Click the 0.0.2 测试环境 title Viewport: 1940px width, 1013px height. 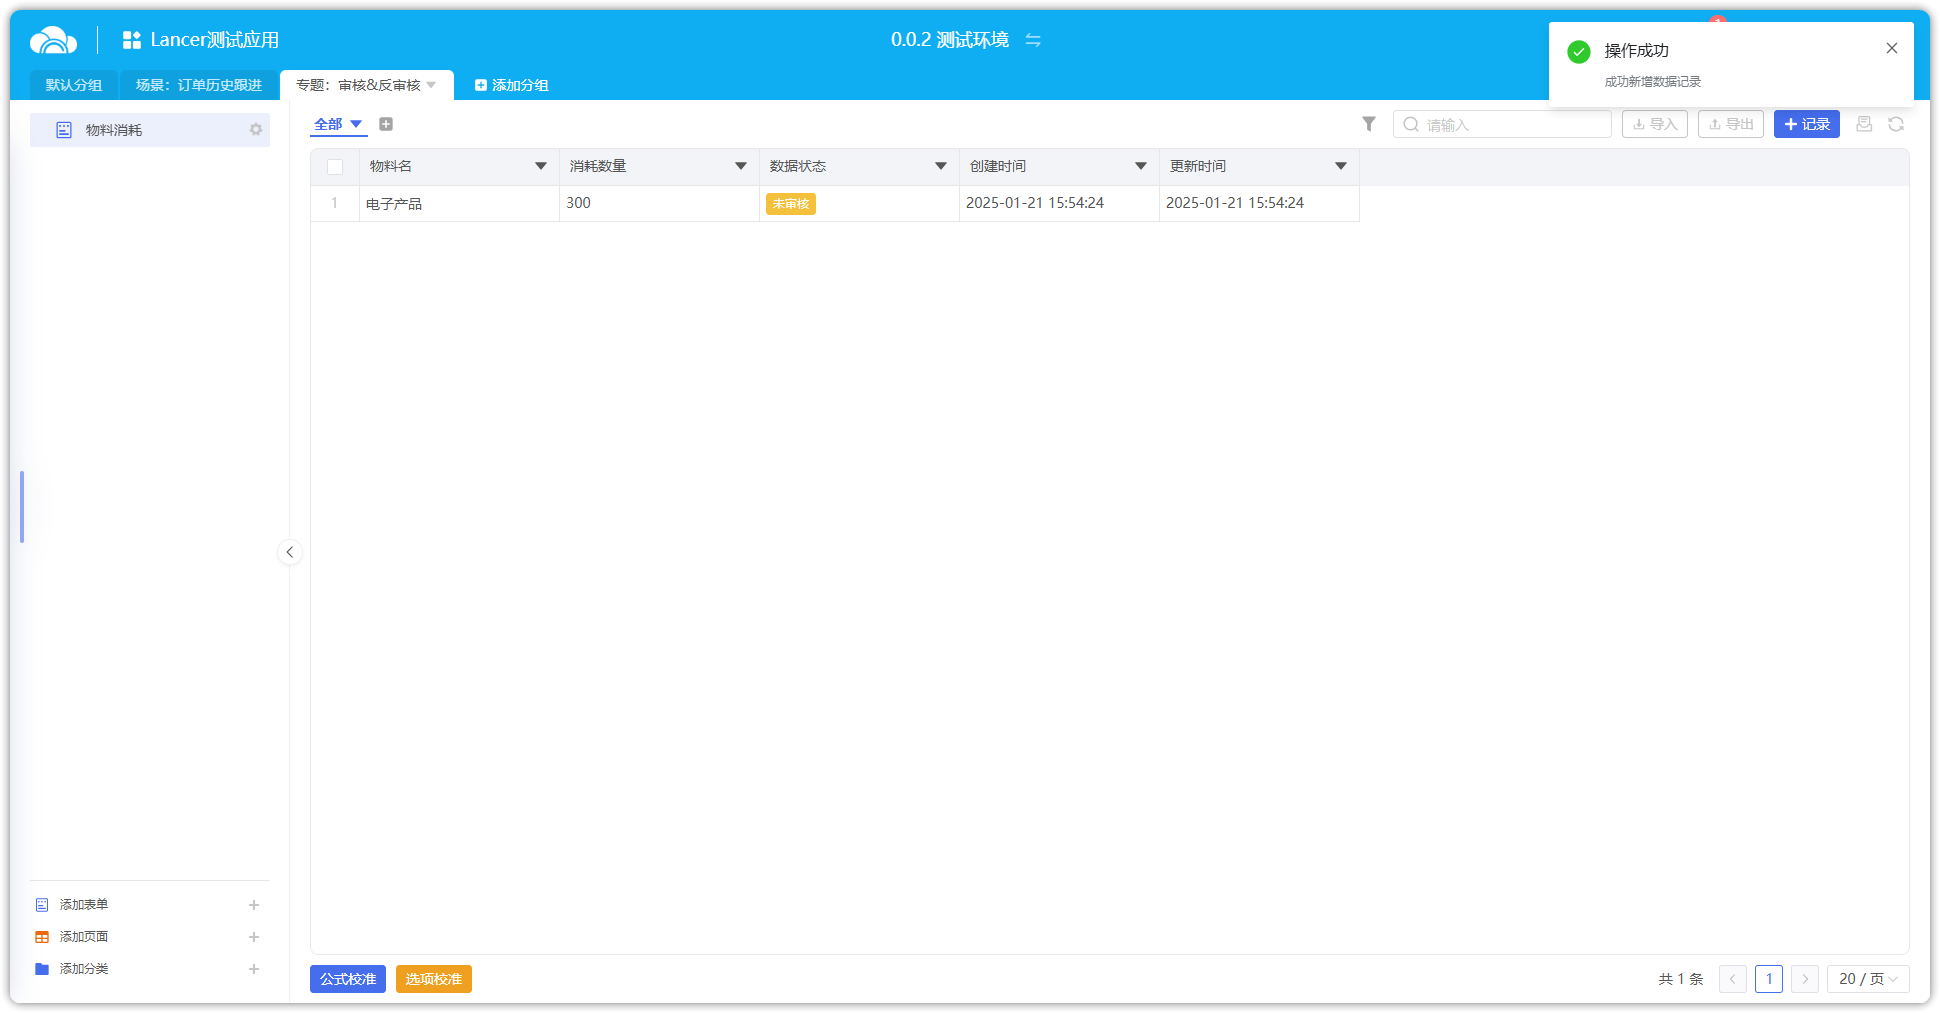[x=950, y=40]
